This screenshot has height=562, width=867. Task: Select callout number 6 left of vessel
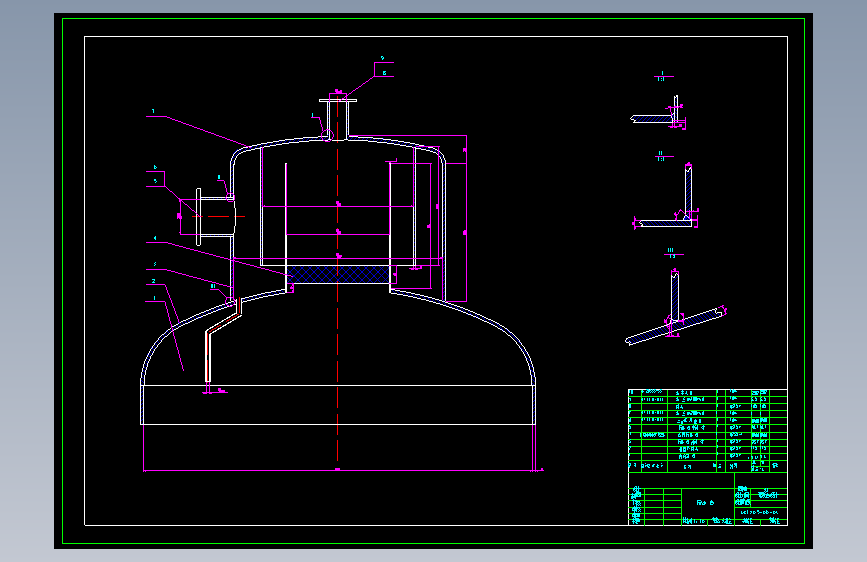click(155, 167)
